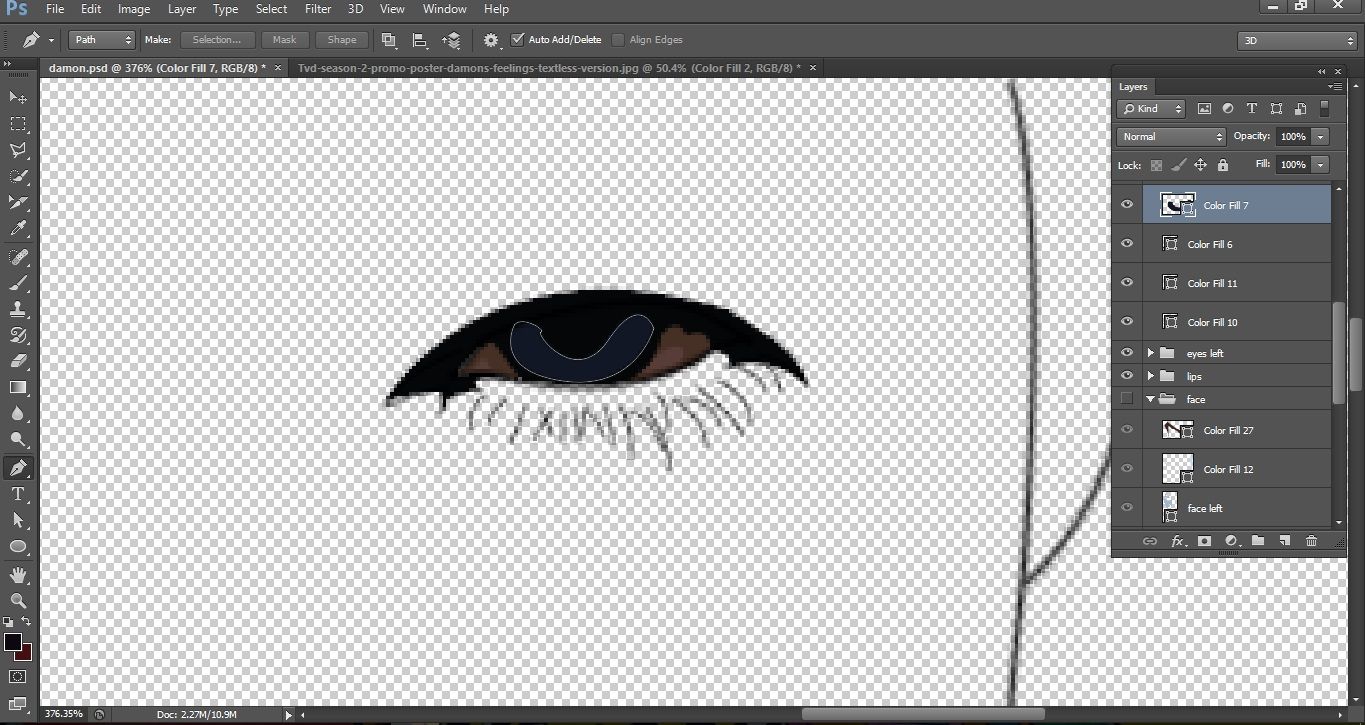Select the Polygonal Lasso tool

pos(18,150)
